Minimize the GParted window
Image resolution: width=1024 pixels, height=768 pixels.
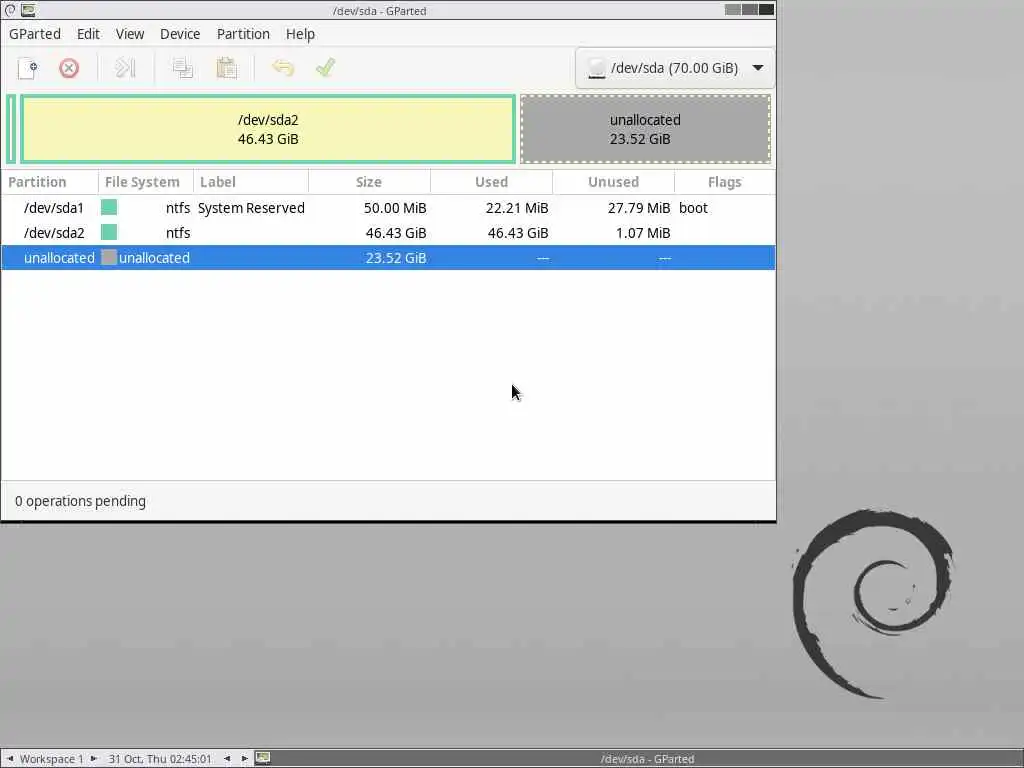tap(733, 9)
